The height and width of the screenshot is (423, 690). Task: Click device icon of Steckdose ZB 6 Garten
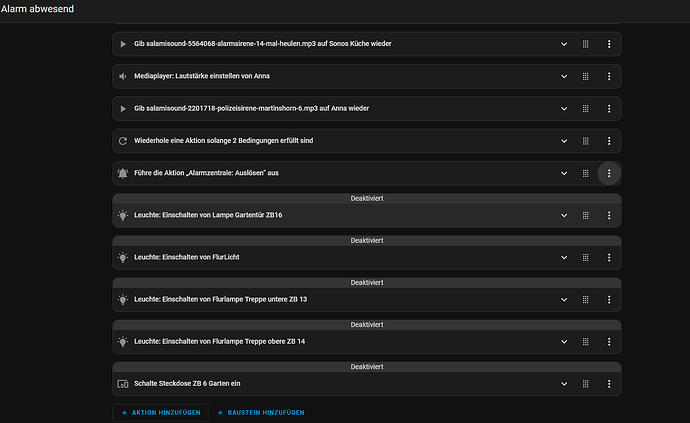123,384
